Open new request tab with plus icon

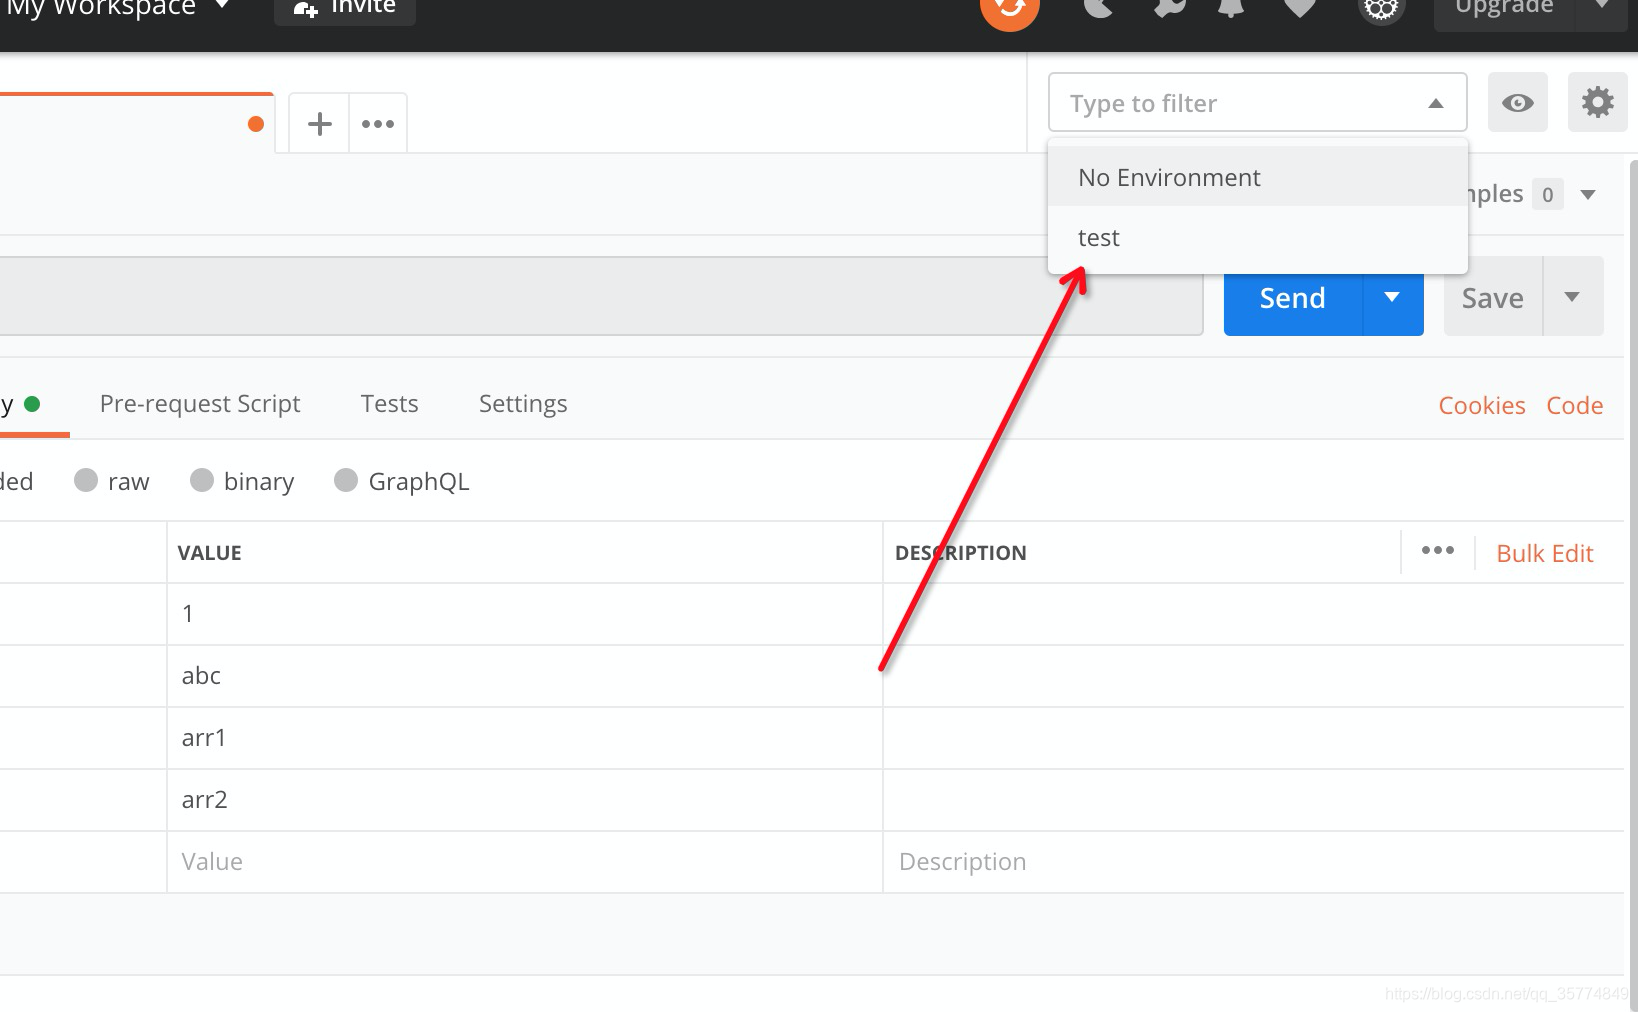[x=319, y=124]
